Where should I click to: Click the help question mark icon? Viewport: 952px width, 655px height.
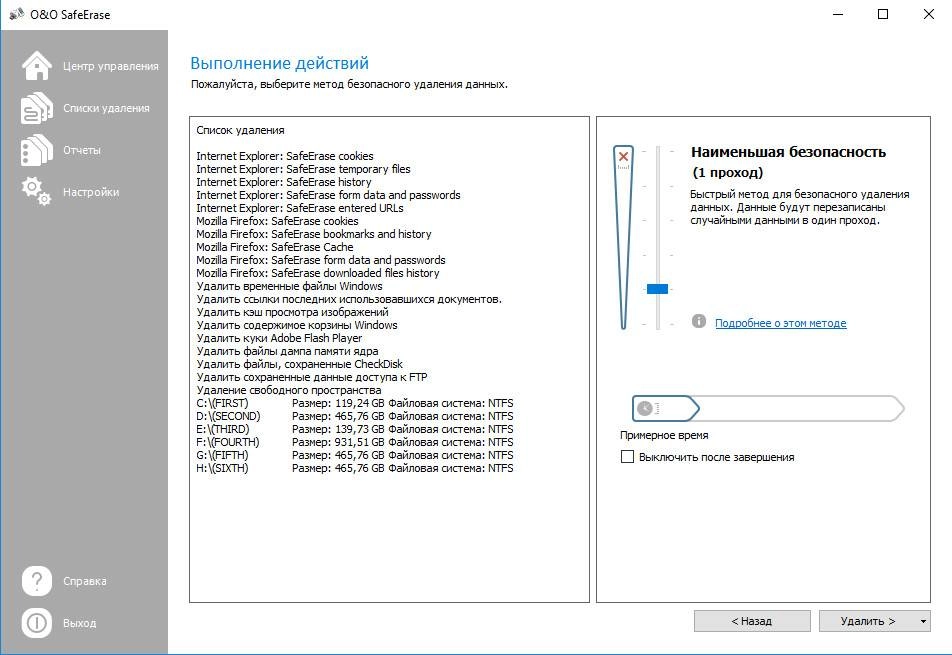[36, 581]
